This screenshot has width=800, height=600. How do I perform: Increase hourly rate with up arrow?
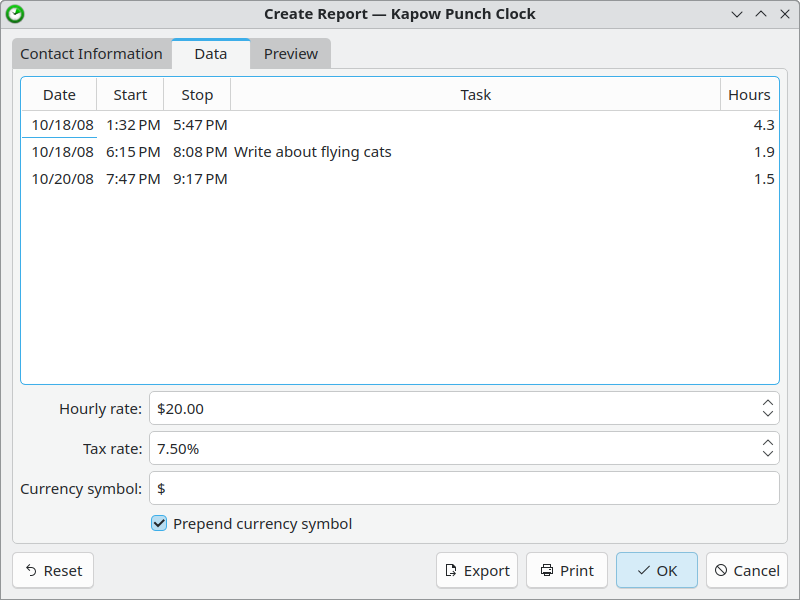coord(767,402)
